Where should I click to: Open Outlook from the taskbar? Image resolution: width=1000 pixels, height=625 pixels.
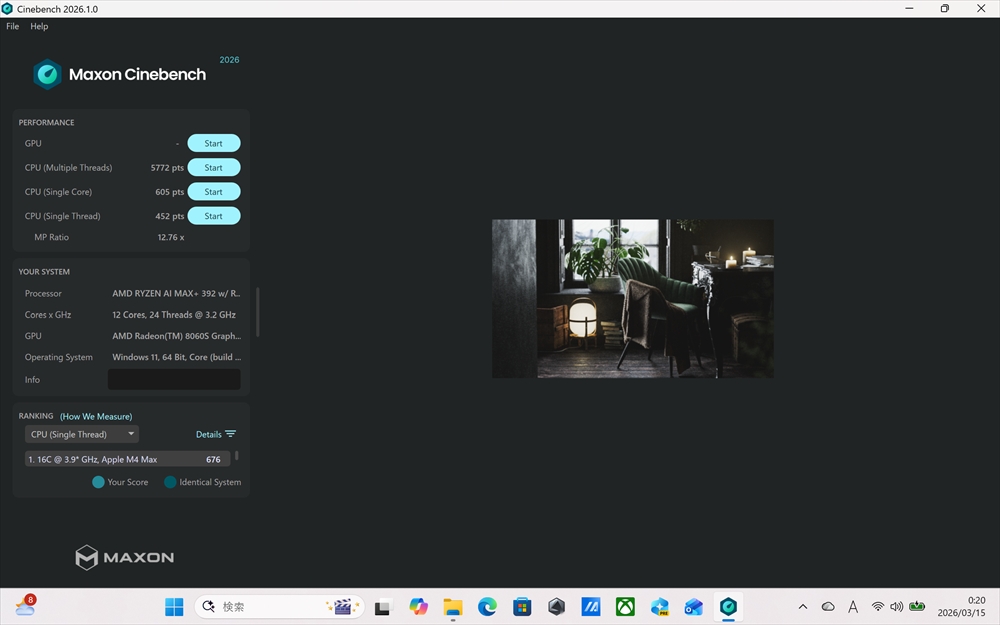(694, 607)
